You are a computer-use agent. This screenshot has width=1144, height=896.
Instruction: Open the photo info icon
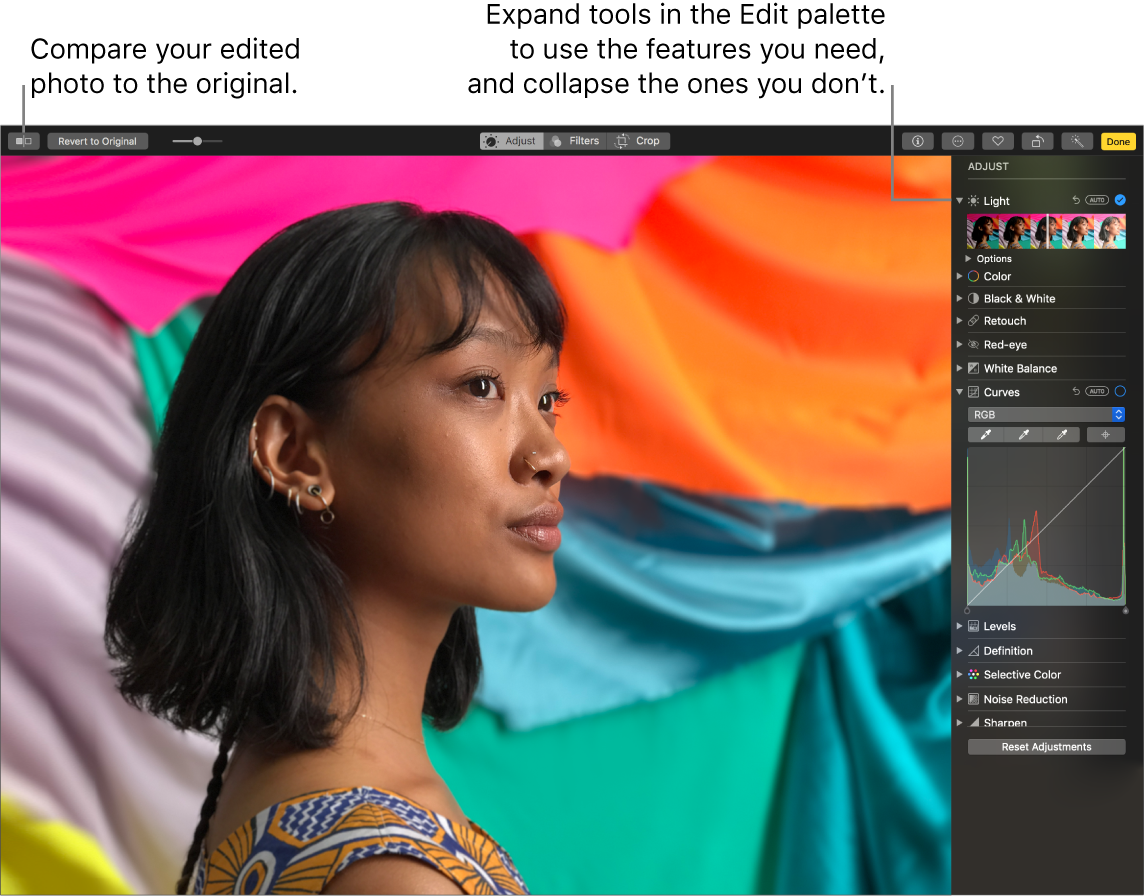tap(917, 141)
